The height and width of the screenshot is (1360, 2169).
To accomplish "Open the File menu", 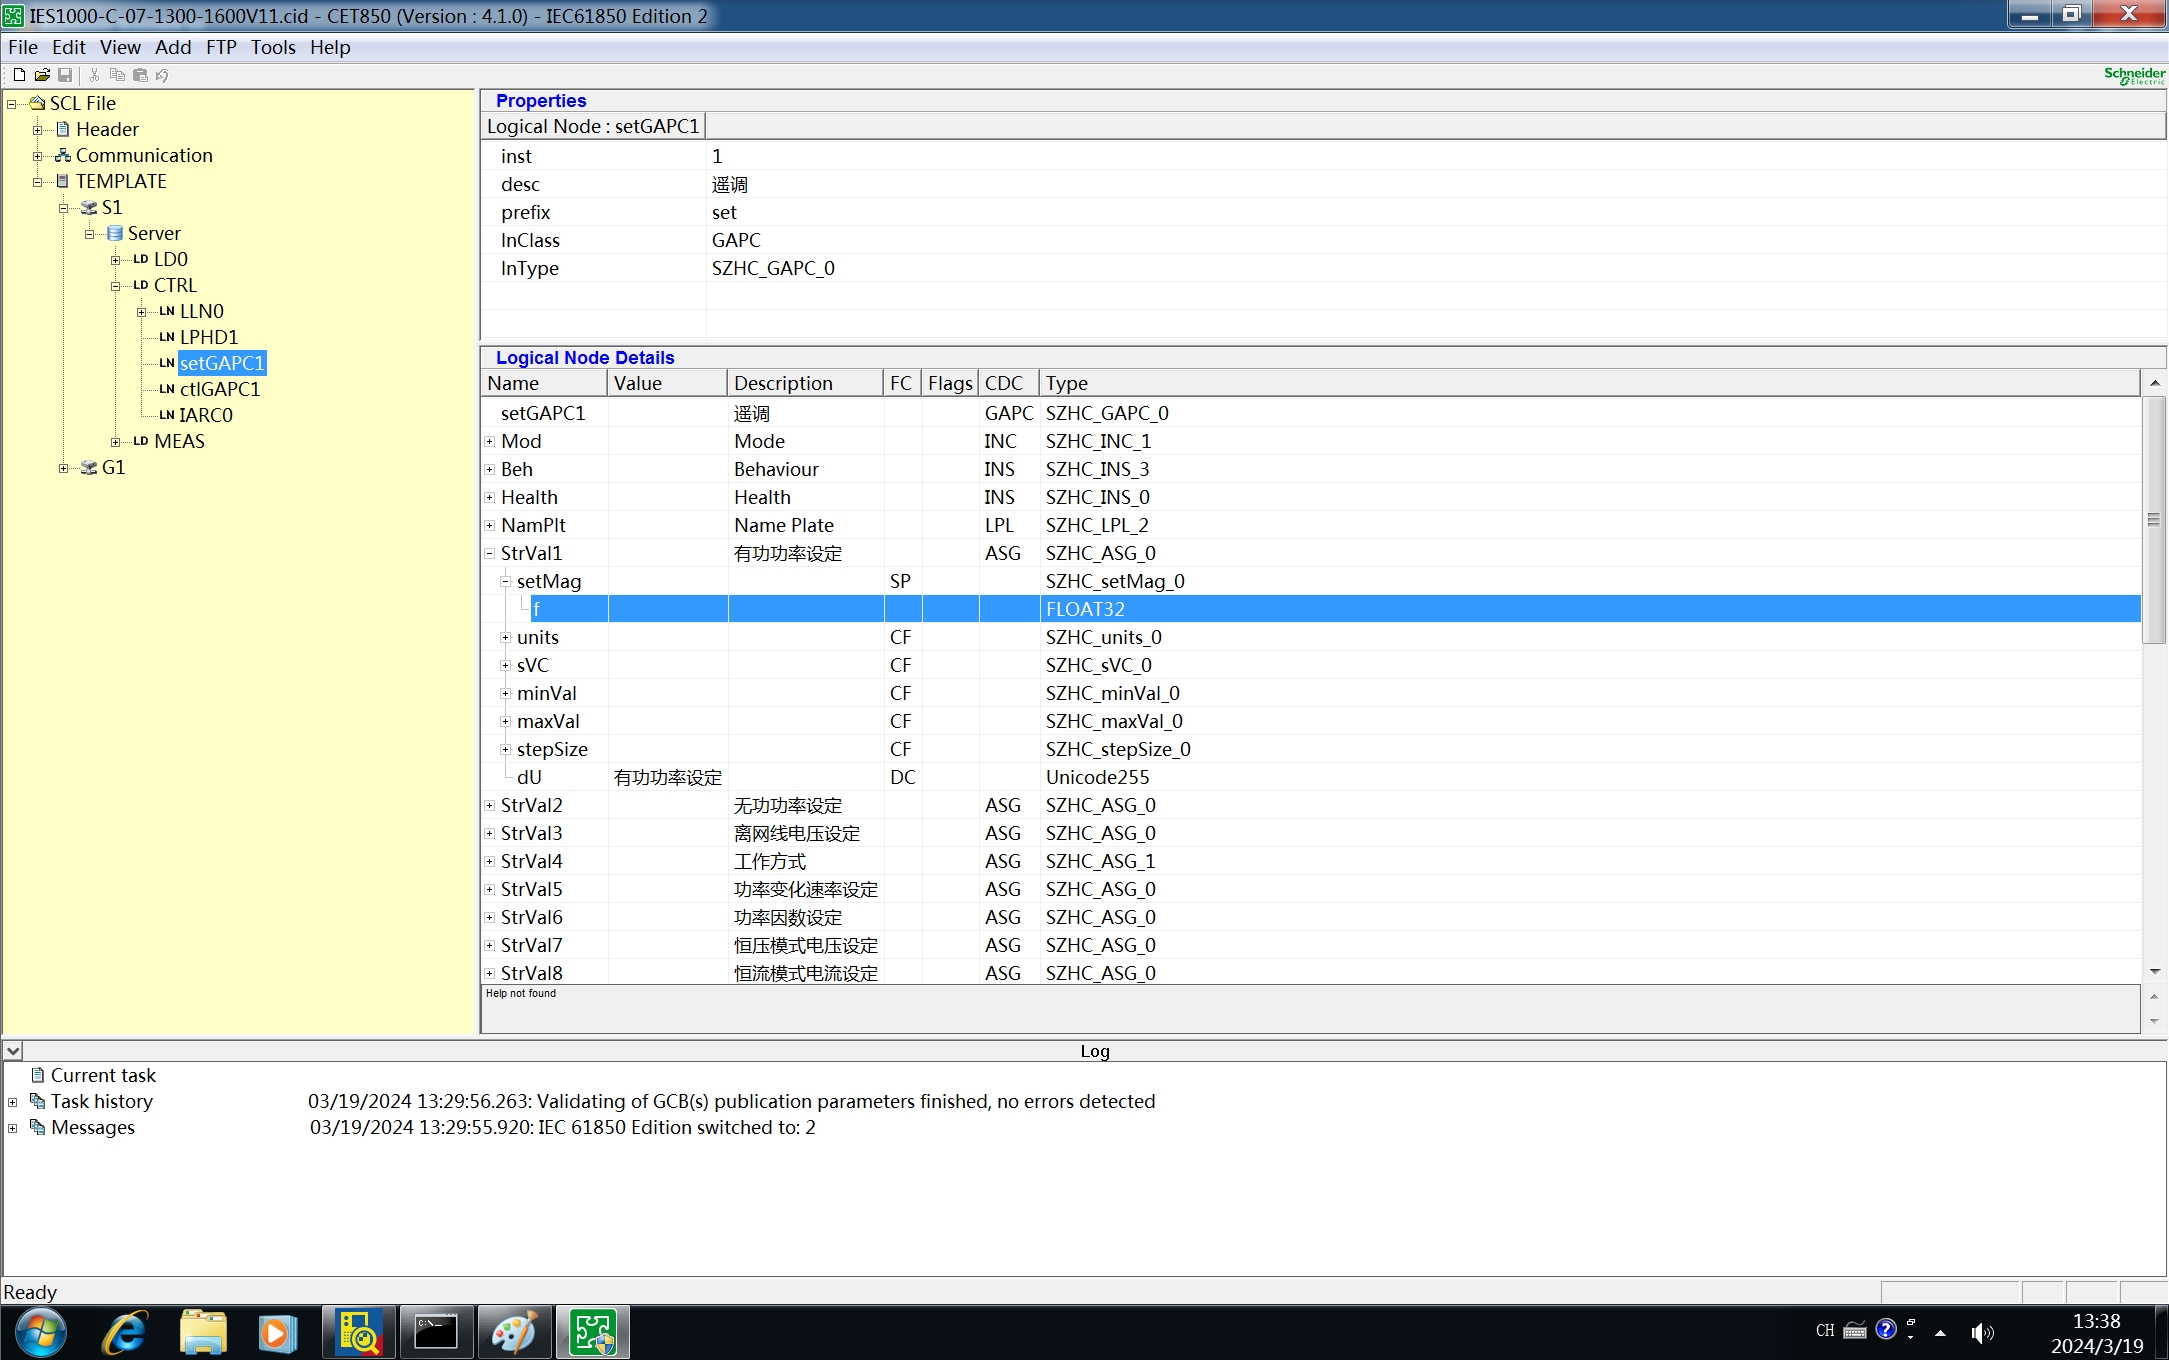I will click(x=22, y=47).
